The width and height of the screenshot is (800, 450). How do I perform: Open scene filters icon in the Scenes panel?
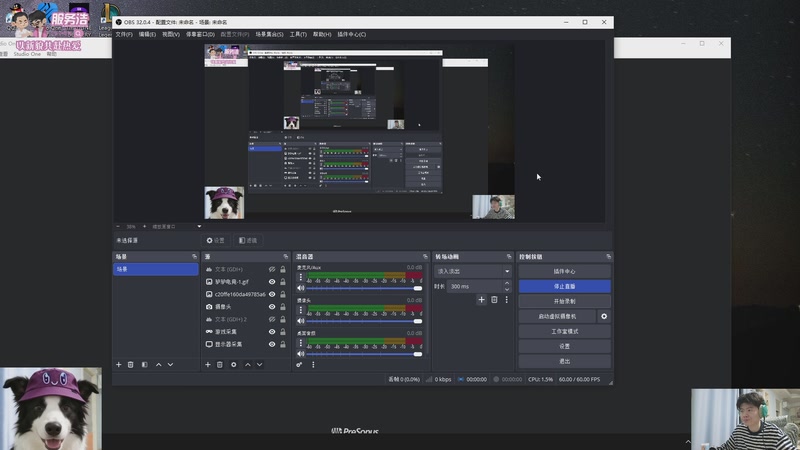tap(144, 365)
